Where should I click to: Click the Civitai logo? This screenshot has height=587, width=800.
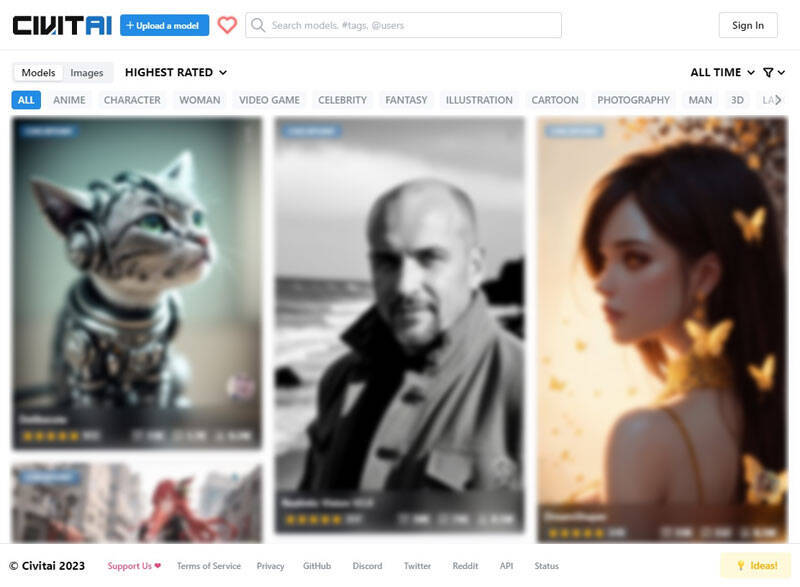[x=62, y=25]
